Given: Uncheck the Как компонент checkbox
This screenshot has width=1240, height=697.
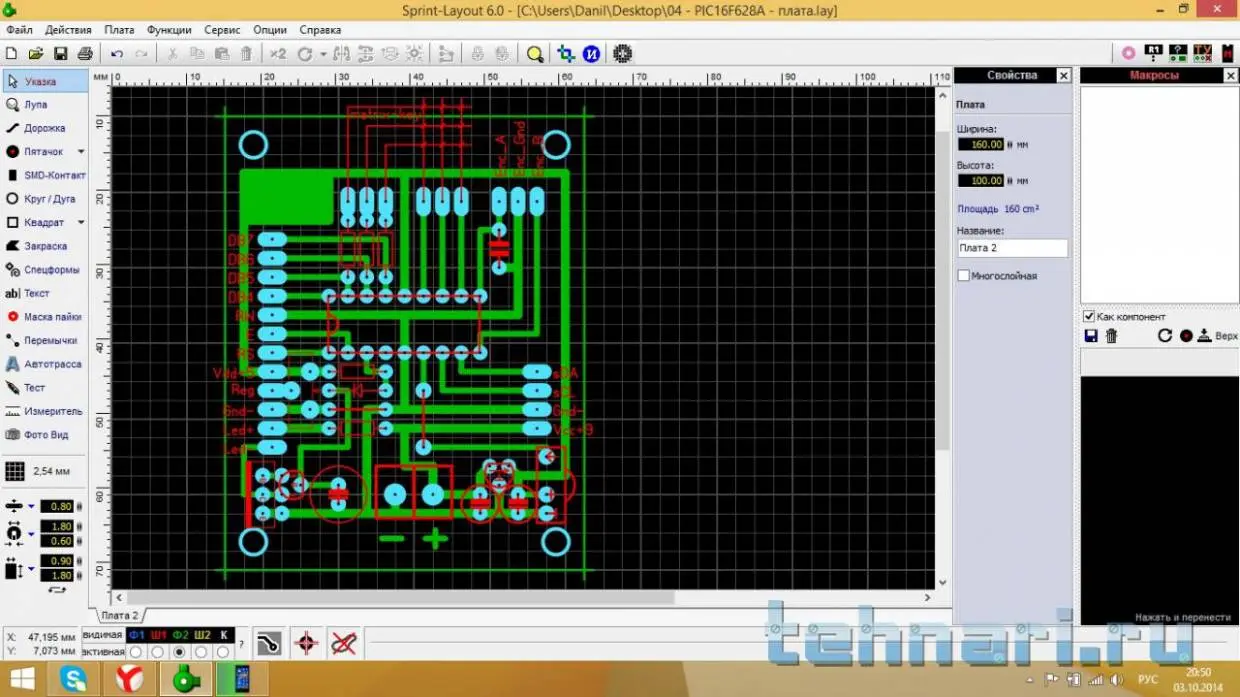Looking at the screenshot, I should pyautogui.click(x=1089, y=317).
